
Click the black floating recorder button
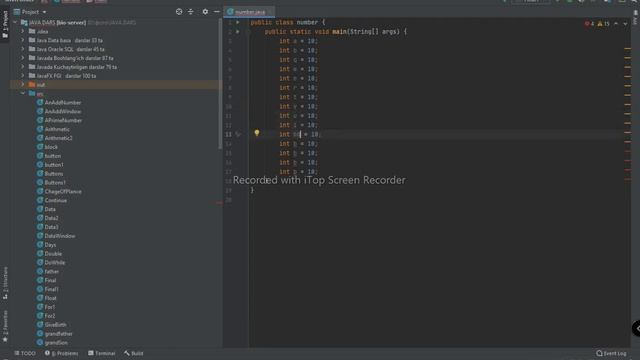(x=636, y=329)
